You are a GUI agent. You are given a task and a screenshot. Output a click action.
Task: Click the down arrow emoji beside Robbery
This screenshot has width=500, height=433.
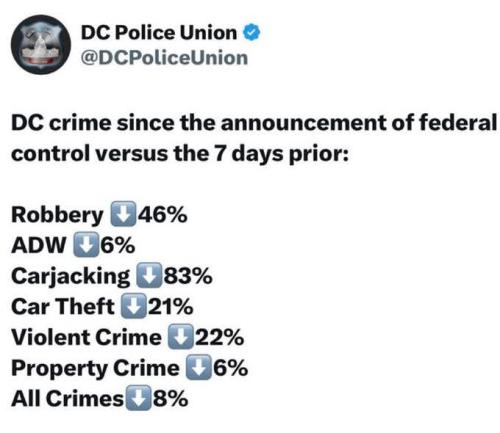pos(123,214)
